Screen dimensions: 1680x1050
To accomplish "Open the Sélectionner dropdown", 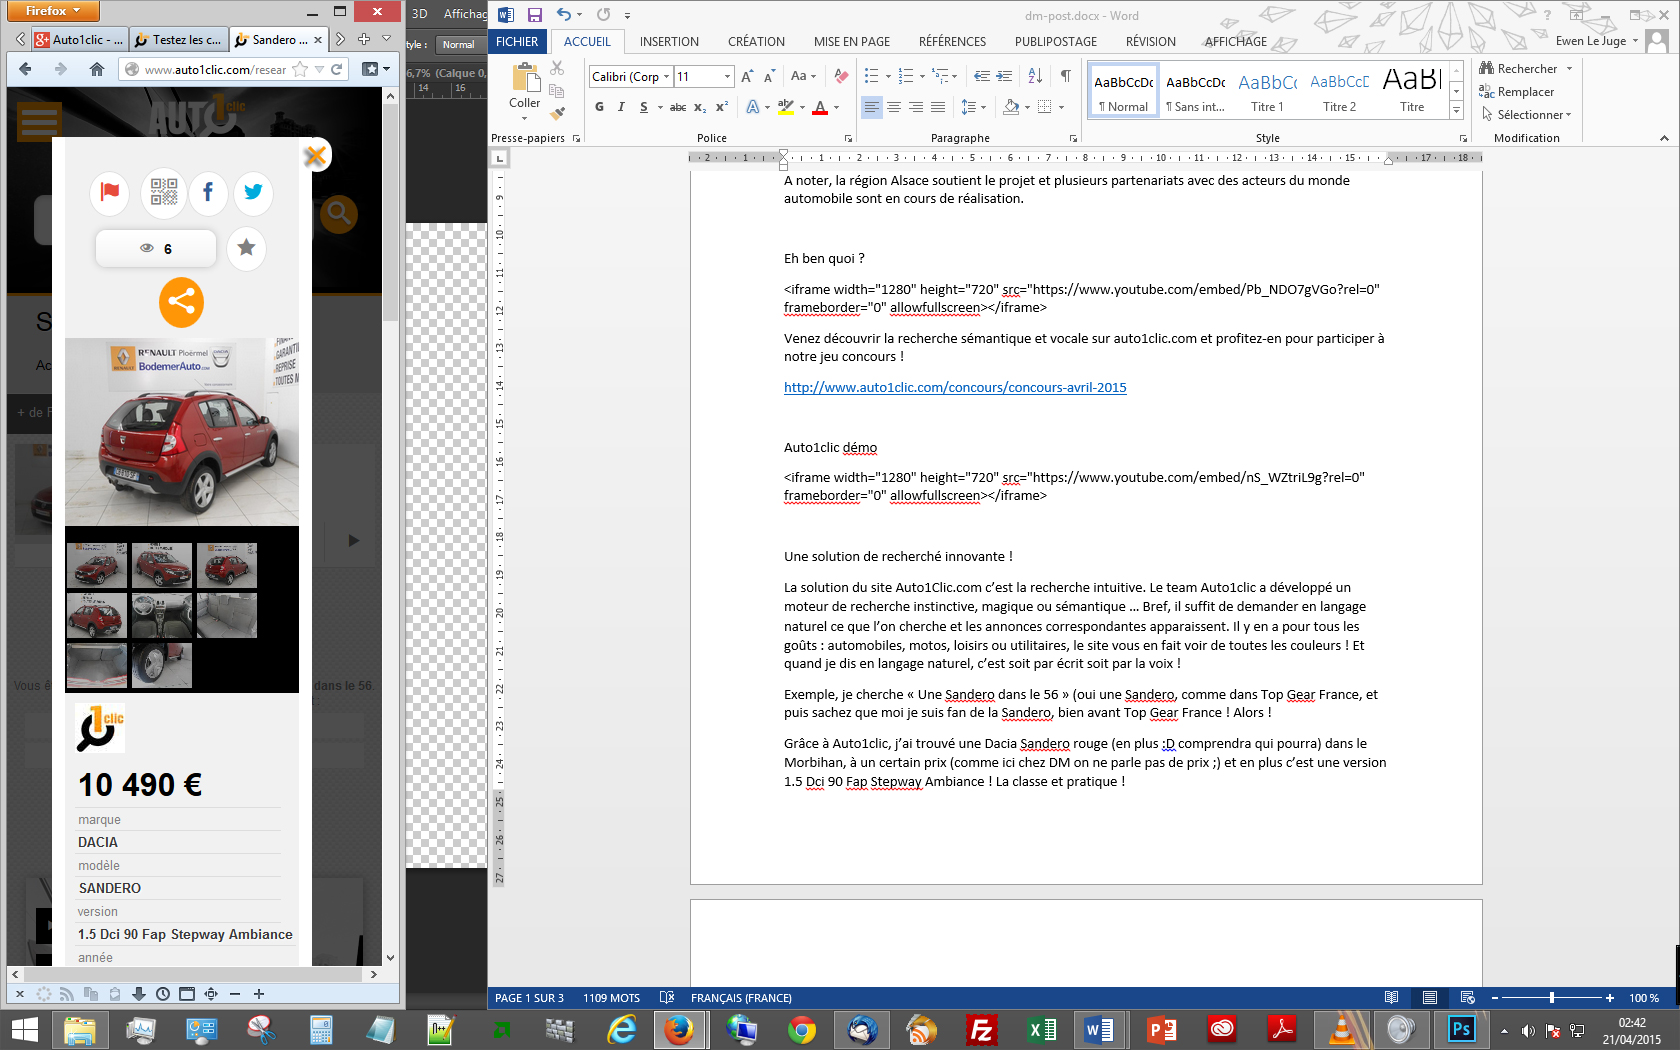I will 1526,115.
